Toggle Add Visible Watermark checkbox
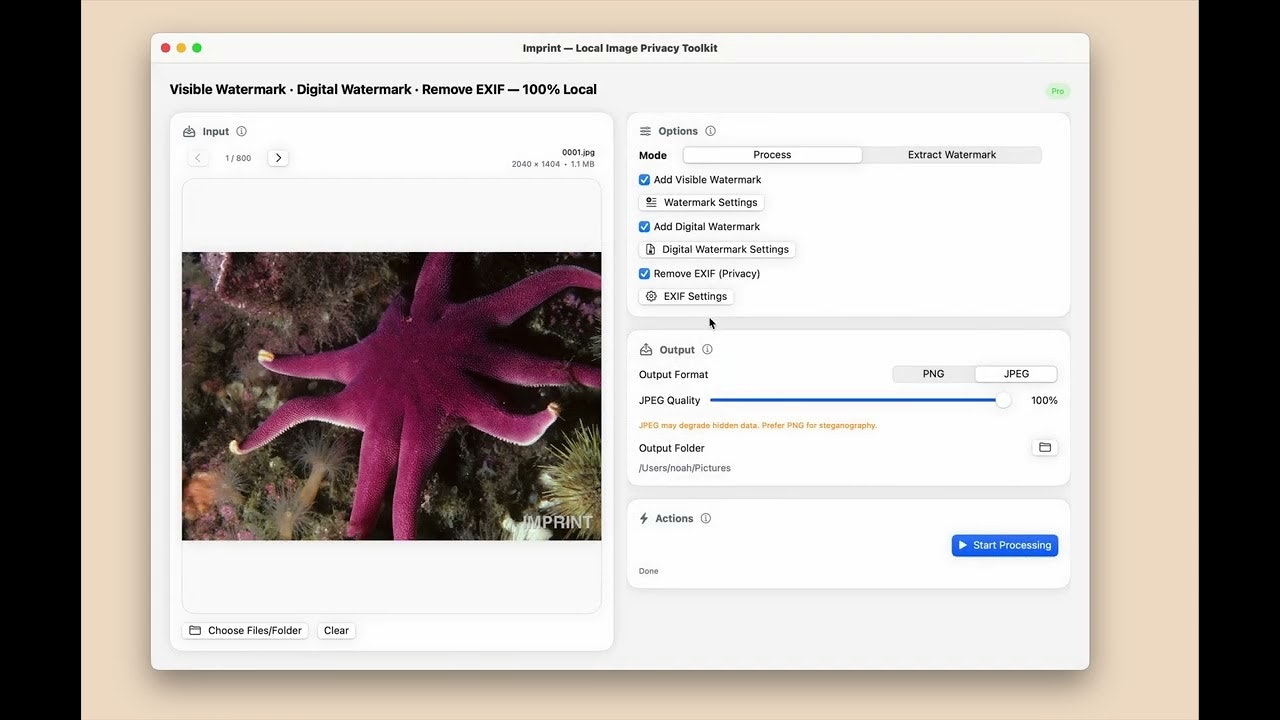1280x720 pixels. (644, 180)
